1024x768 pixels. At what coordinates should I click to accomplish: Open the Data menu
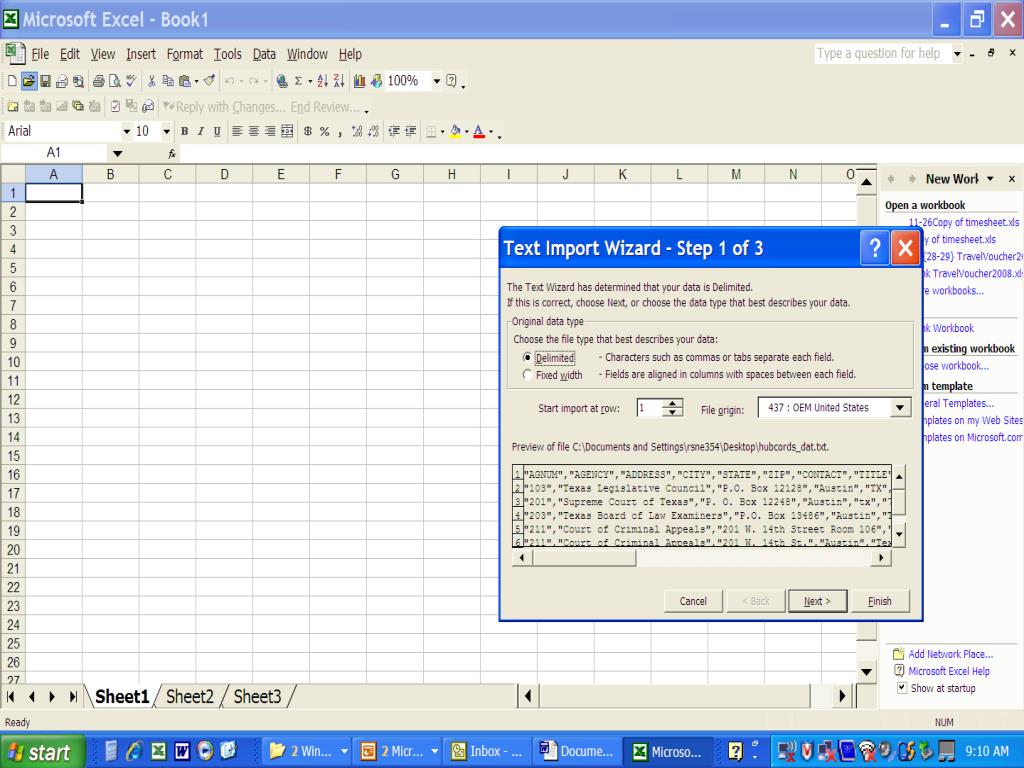(264, 54)
